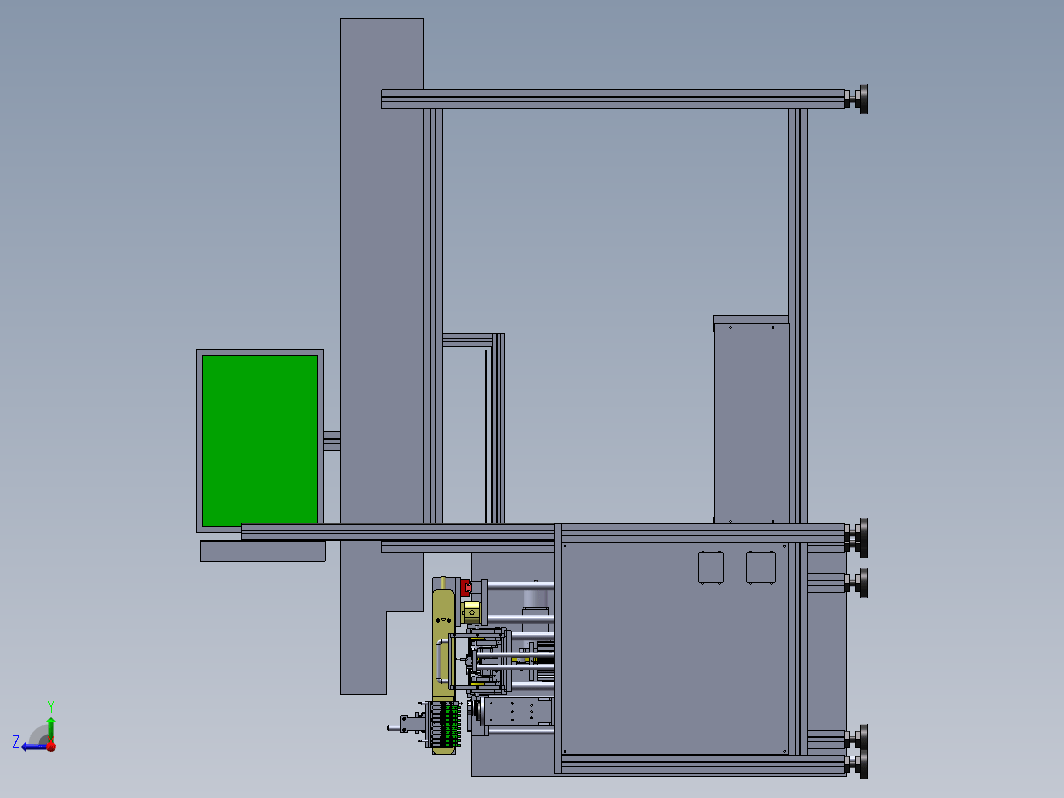Select the green terminal block cluster at the mechanism bottom

click(451, 726)
